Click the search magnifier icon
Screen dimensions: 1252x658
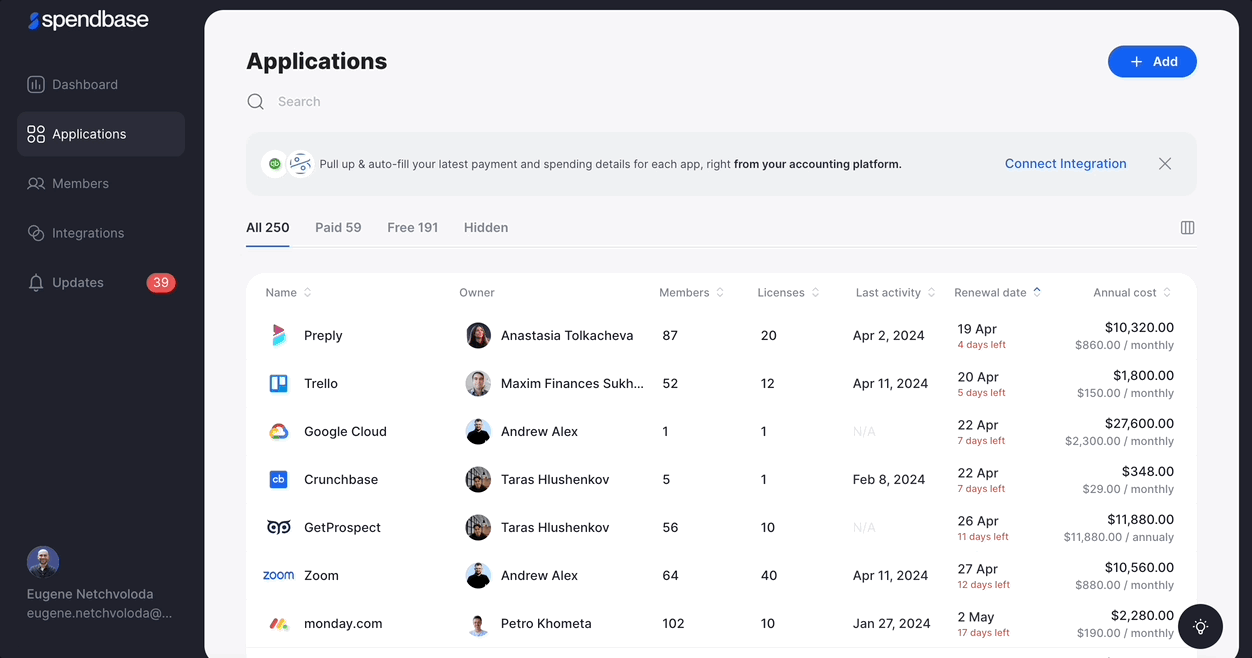pyautogui.click(x=256, y=102)
